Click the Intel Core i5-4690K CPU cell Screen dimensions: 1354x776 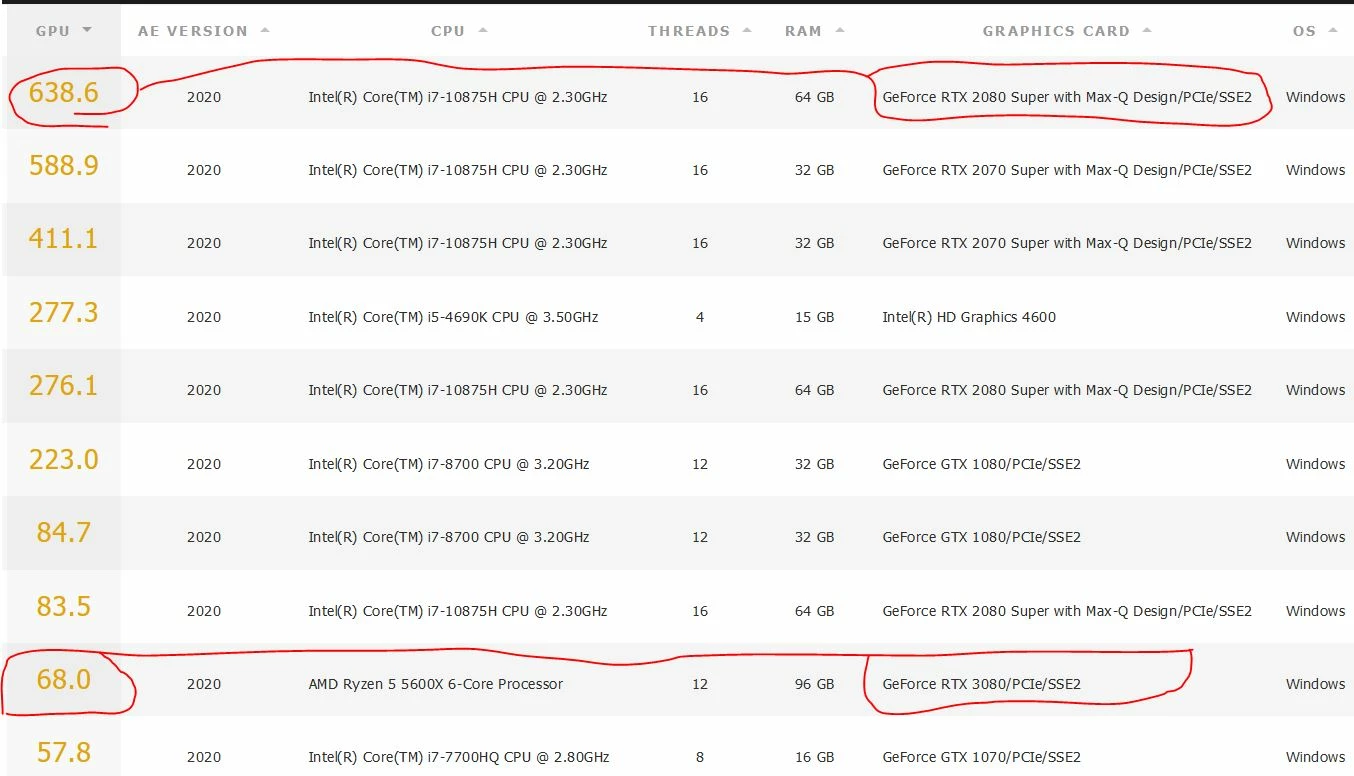pos(453,317)
